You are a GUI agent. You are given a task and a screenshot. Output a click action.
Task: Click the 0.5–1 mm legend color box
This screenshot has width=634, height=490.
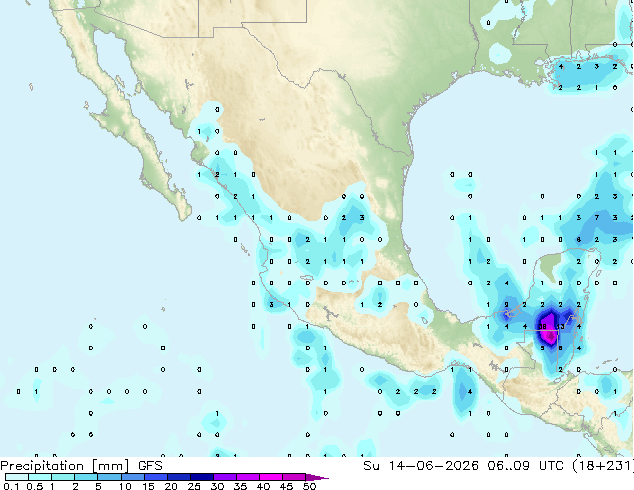[x=40, y=477]
